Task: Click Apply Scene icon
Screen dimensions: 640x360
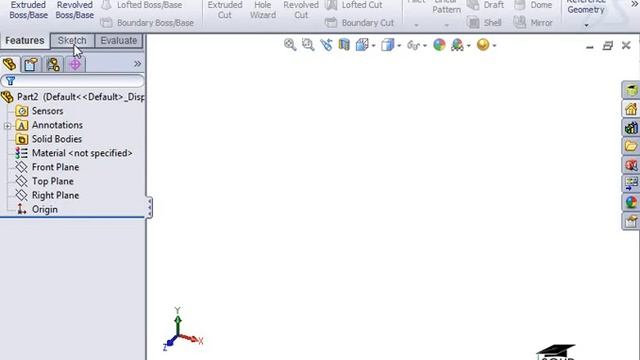Action: (x=457, y=44)
